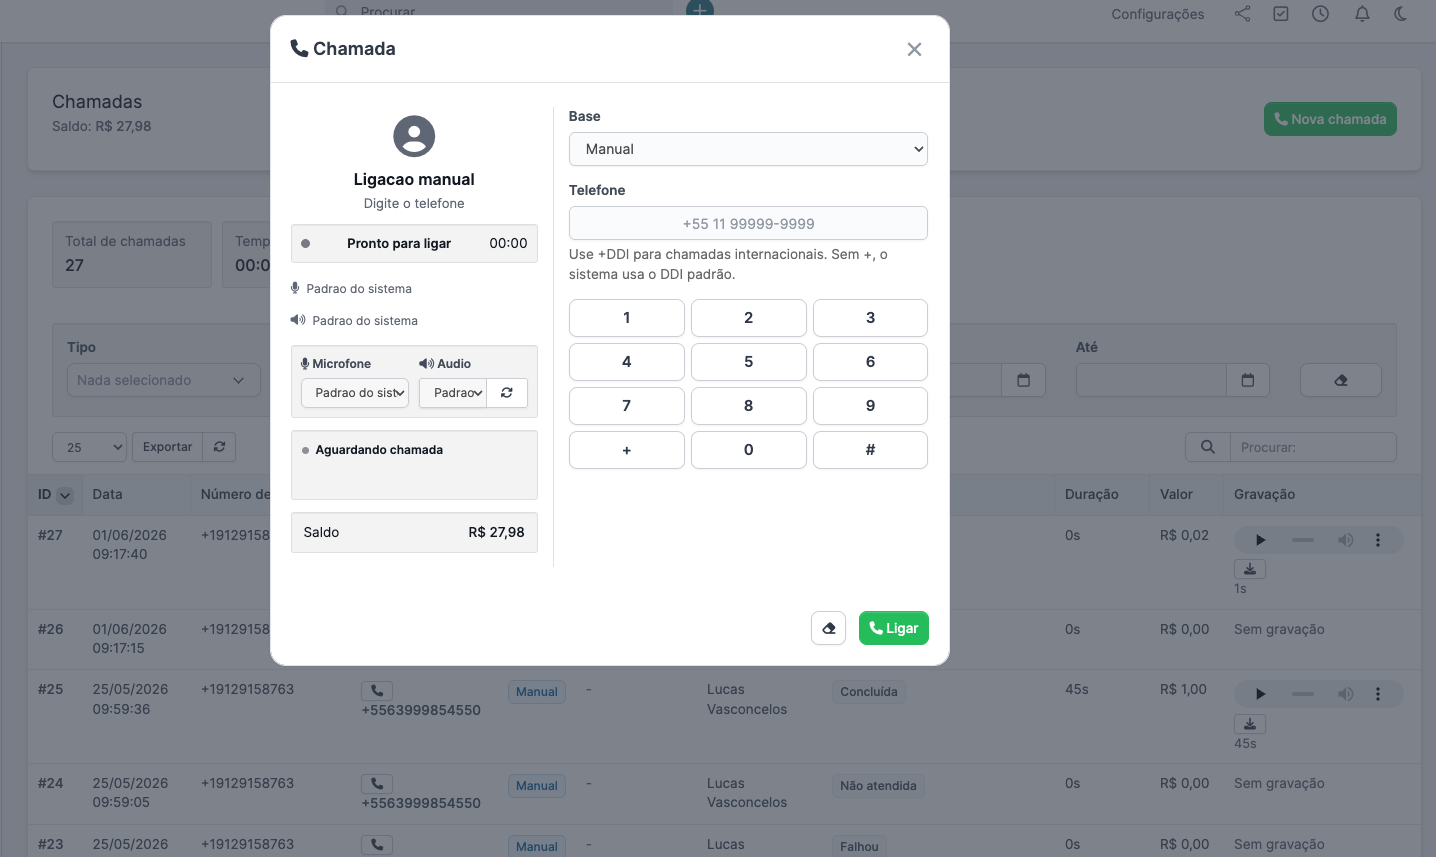Image resolution: width=1436 pixels, height=857 pixels.
Task: Mute the audio player of call #25
Action: coord(1346,694)
